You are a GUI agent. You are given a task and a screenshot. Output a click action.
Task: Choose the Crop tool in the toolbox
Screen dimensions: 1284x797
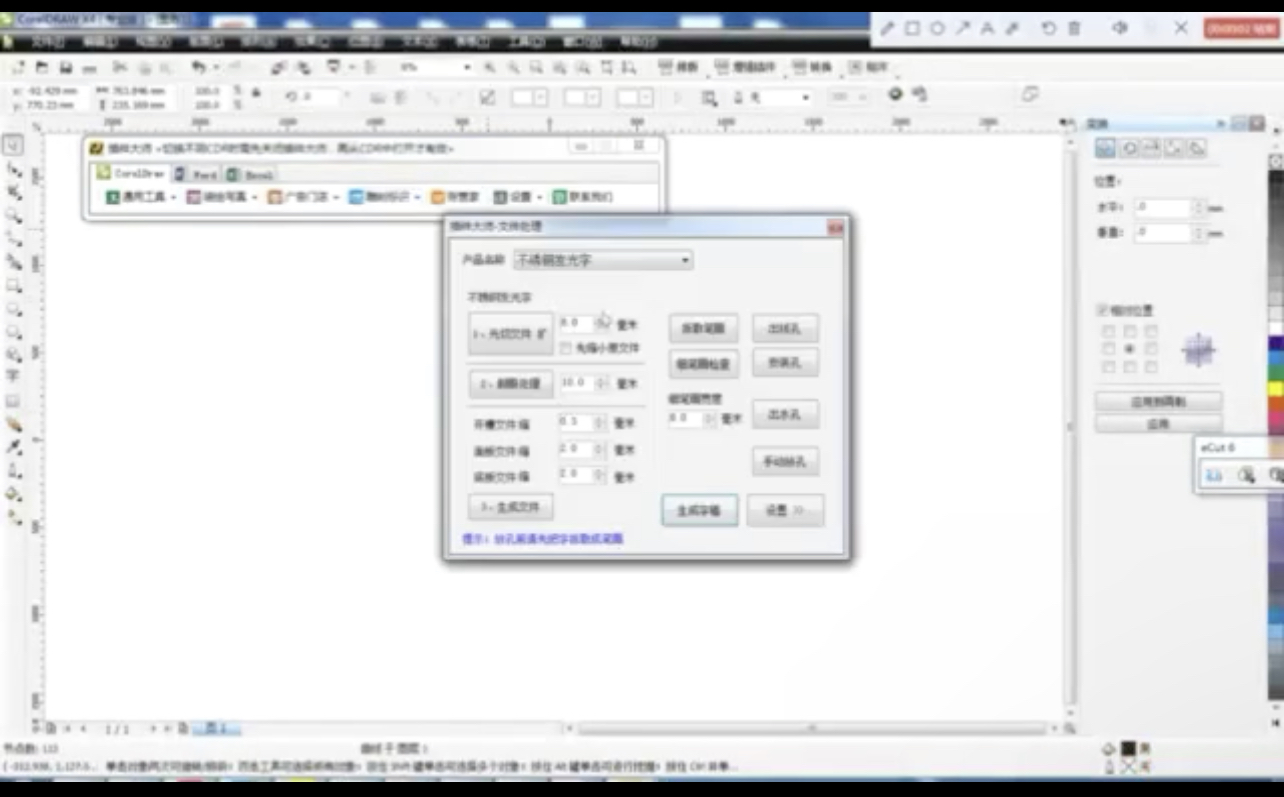coord(13,192)
